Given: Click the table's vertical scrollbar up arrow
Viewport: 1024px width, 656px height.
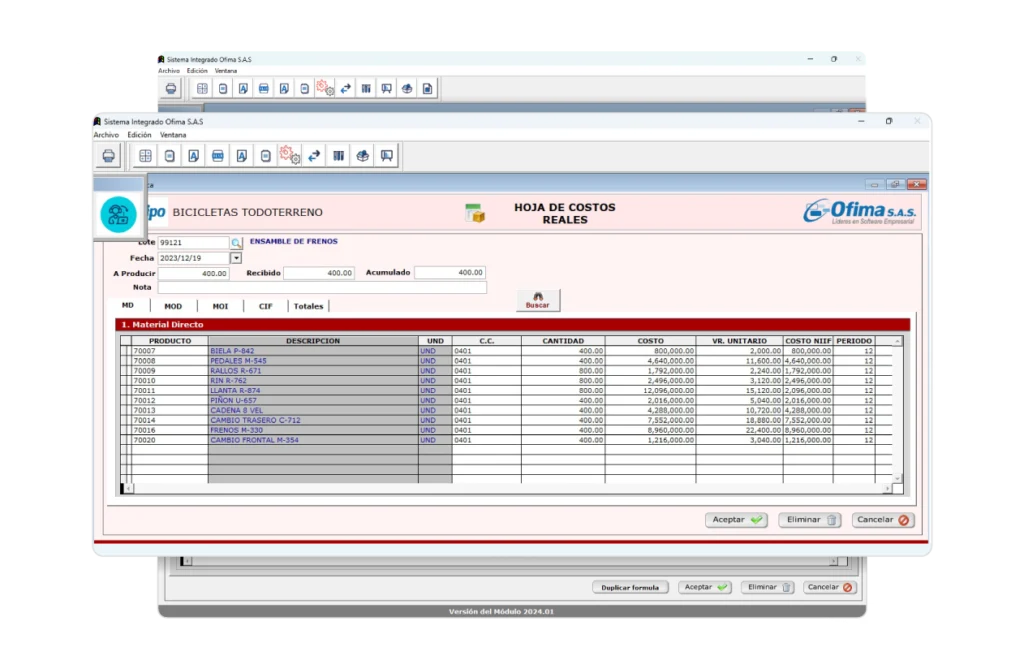Looking at the screenshot, I should (x=897, y=341).
